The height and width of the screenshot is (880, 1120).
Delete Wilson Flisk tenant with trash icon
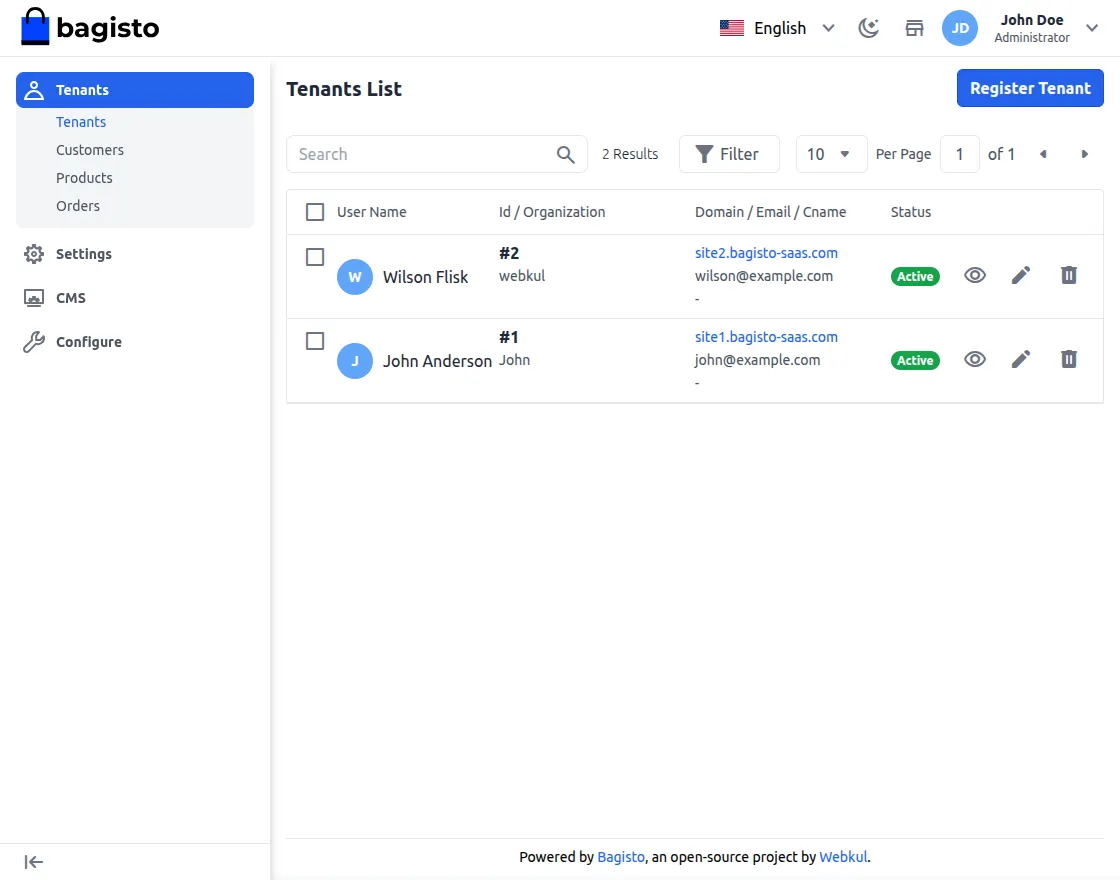tap(1069, 275)
